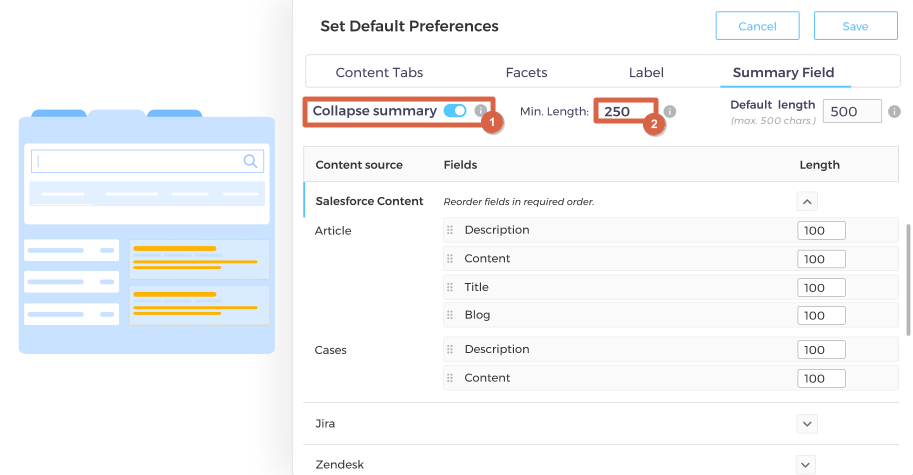This screenshot has width=913, height=475.
Task: Open the Facets tab
Action: pyautogui.click(x=526, y=72)
